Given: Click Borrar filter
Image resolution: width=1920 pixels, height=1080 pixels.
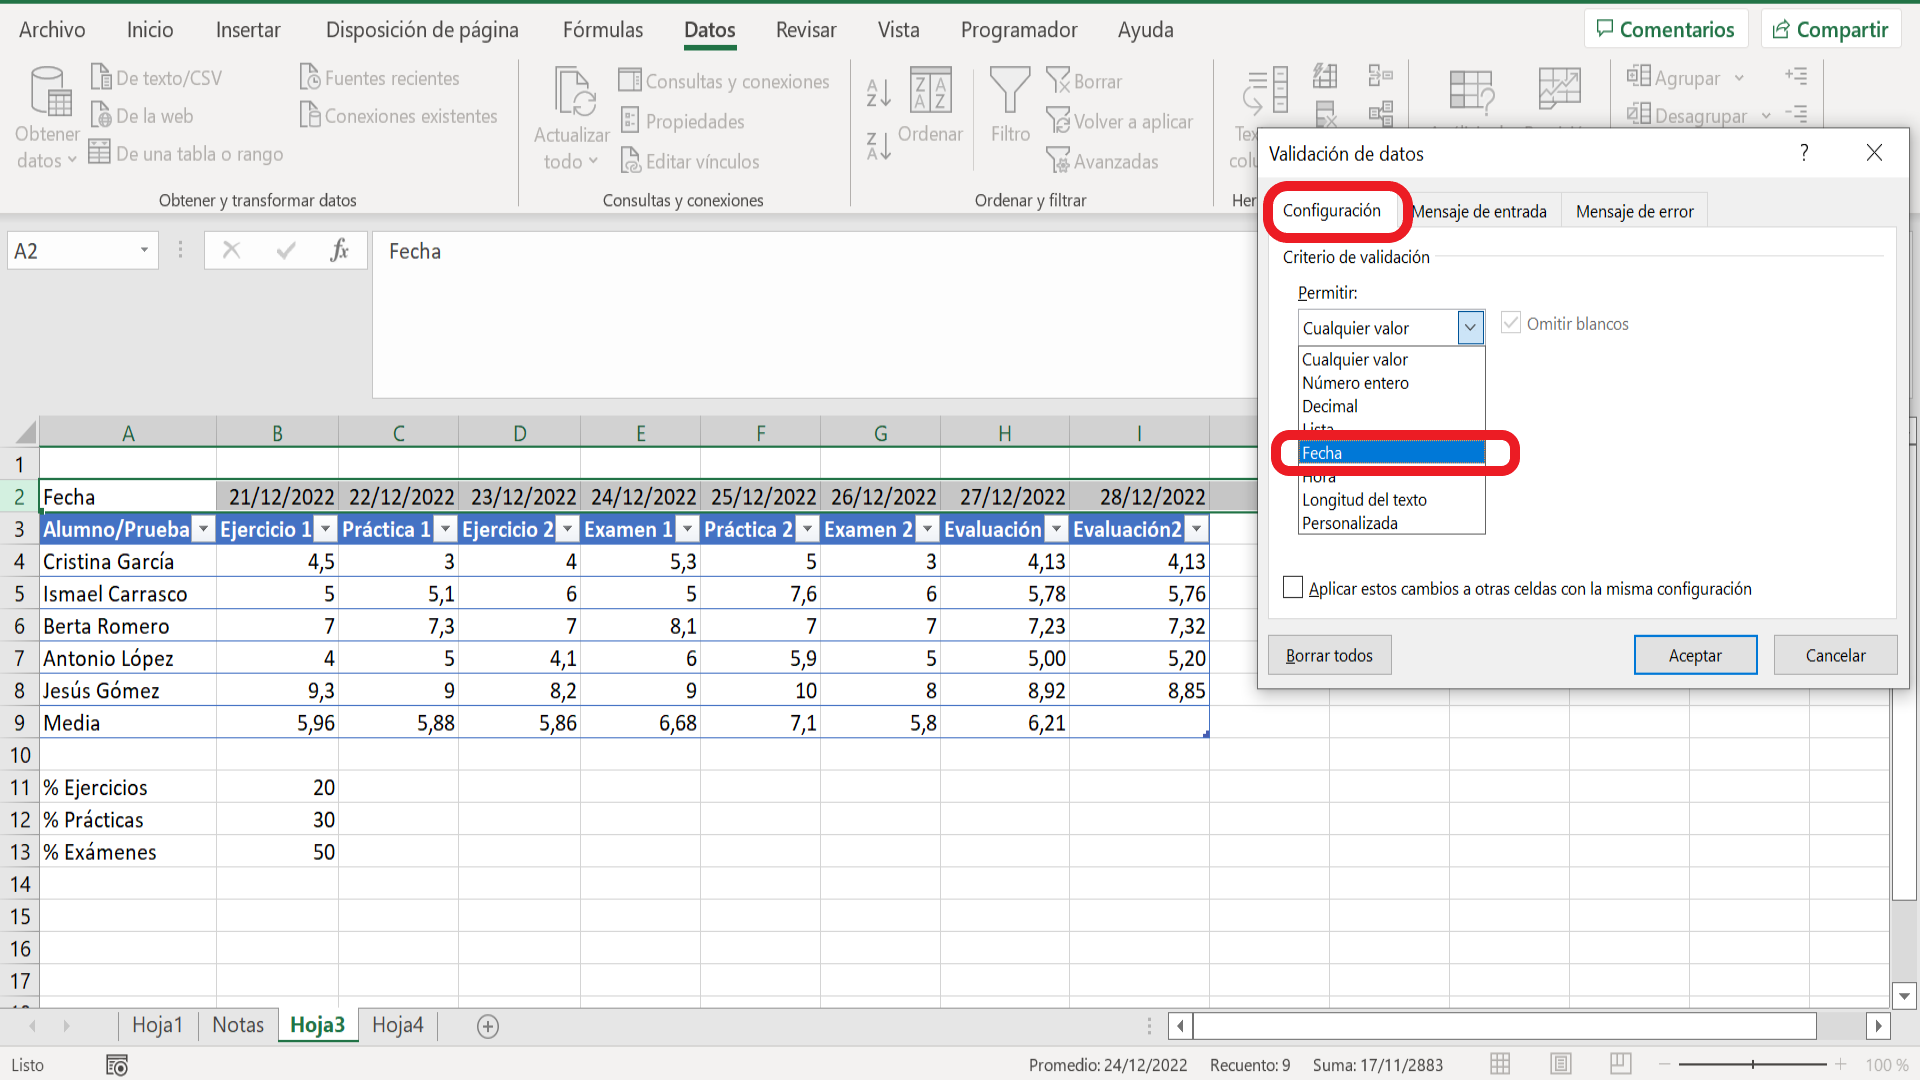Looking at the screenshot, I should coord(1085,81).
